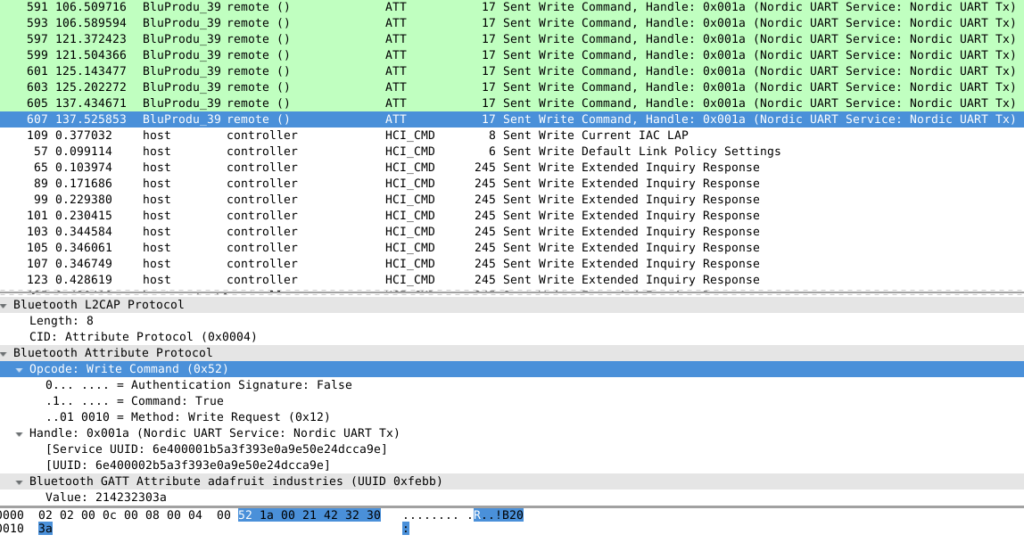Click the Service UUID line
This screenshot has width=1024, height=543.
215,449
